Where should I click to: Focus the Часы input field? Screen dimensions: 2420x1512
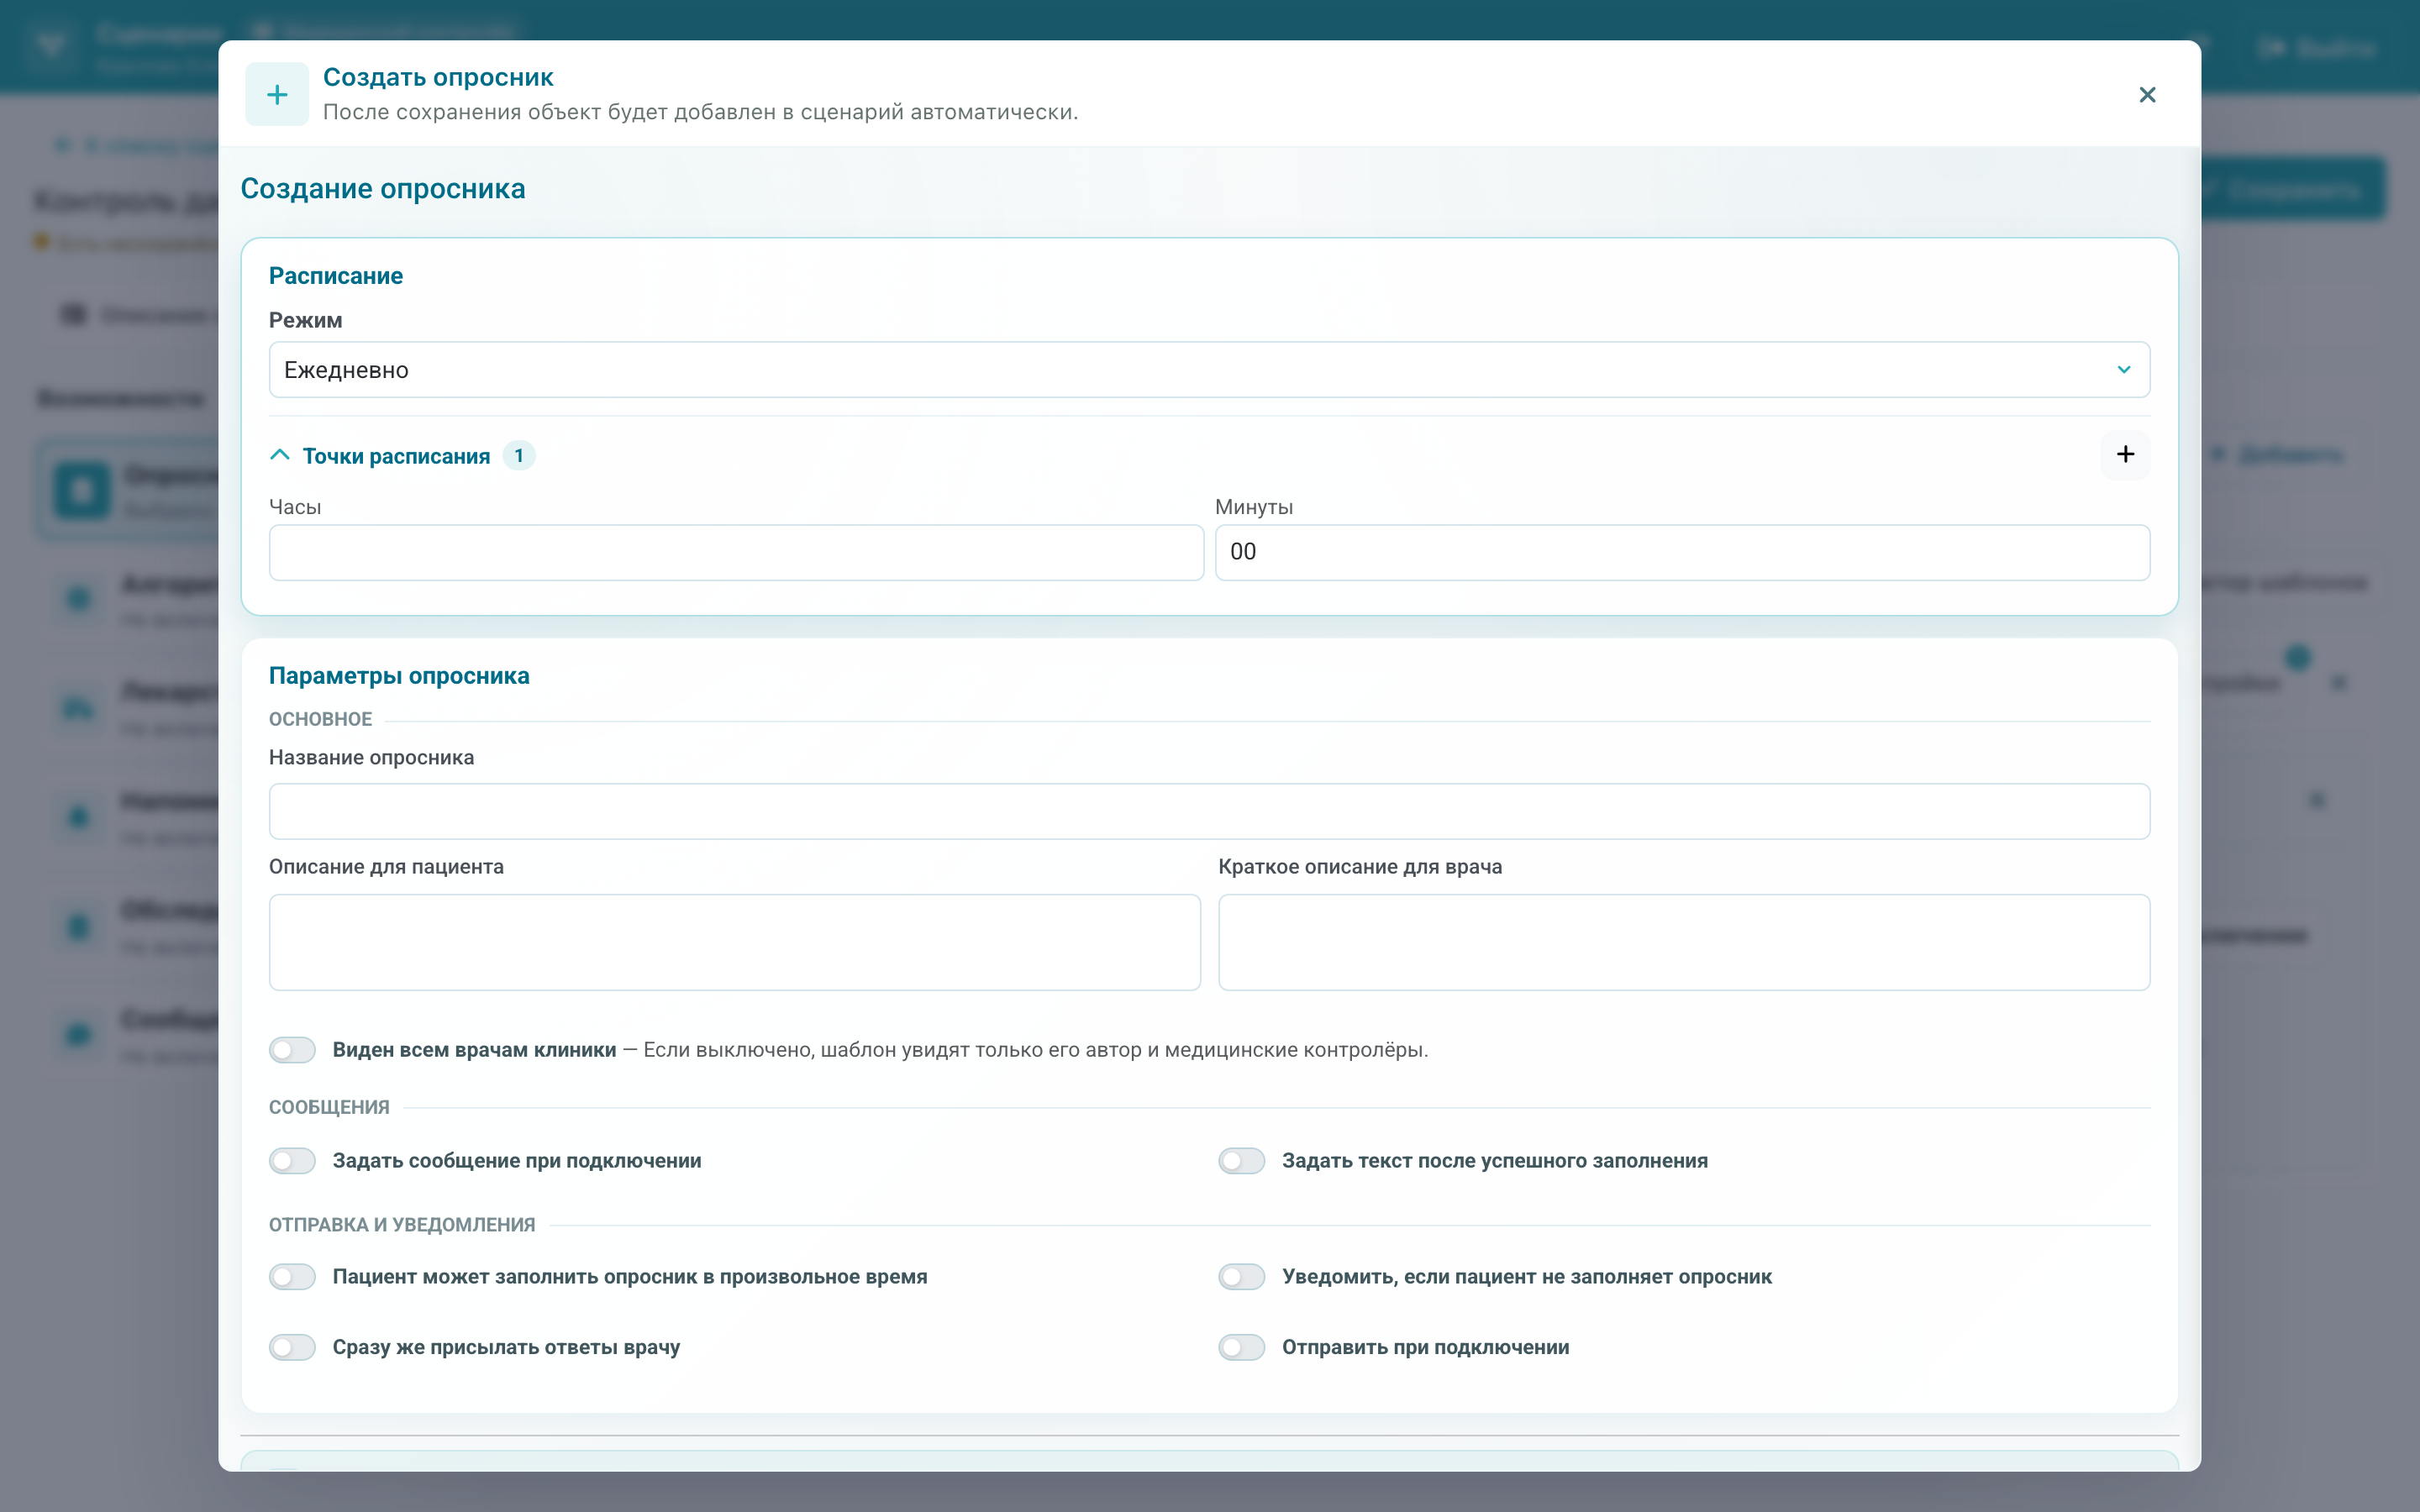[x=736, y=552]
